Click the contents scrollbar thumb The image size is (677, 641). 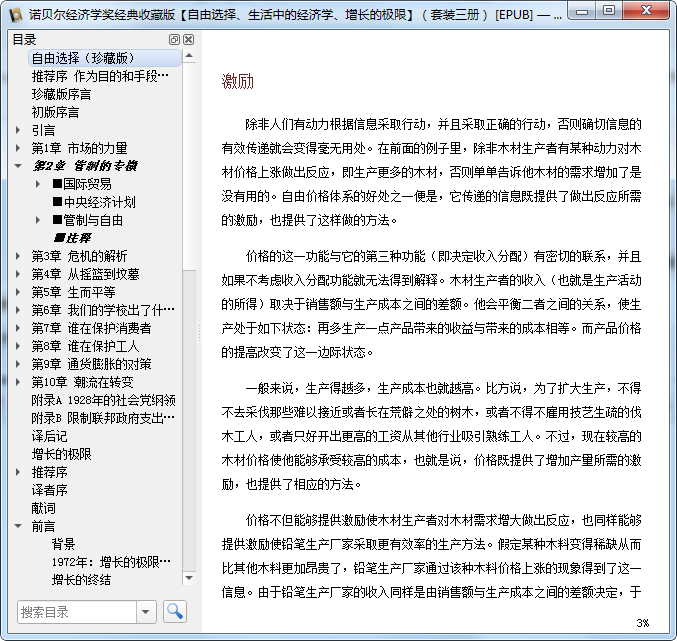pyautogui.click(x=189, y=167)
